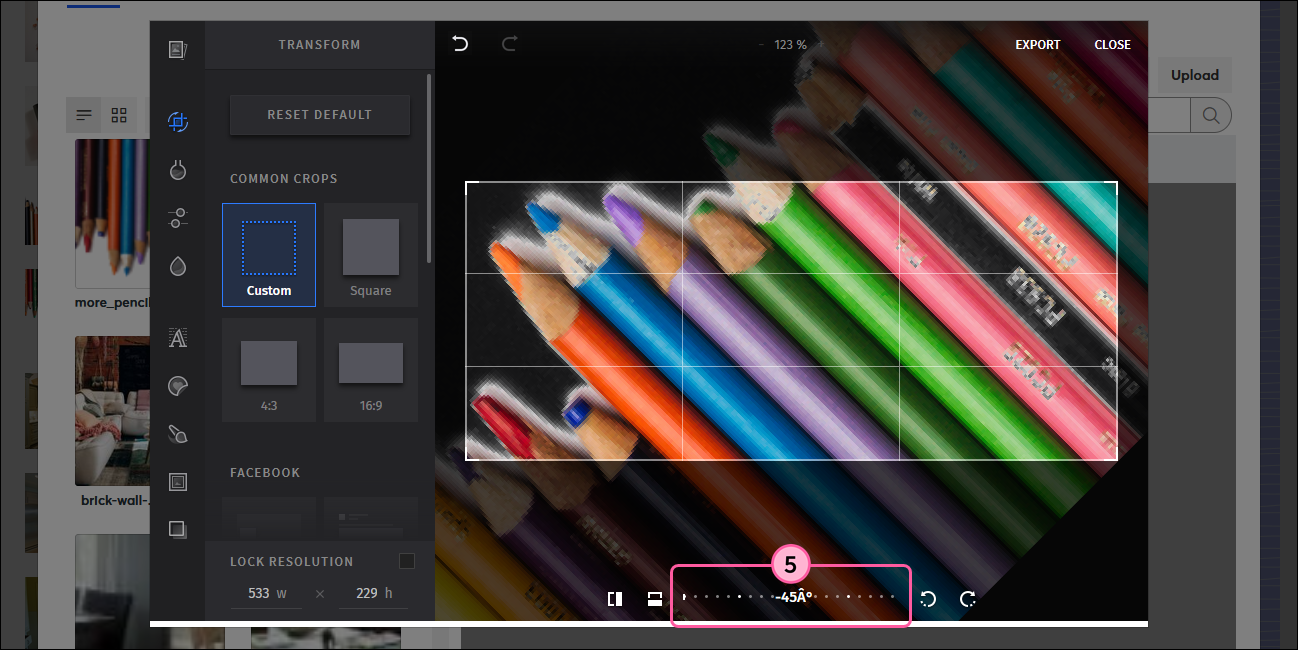Select the Square crop preset
Viewport: 1298px width, 650px height.
[371, 255]
